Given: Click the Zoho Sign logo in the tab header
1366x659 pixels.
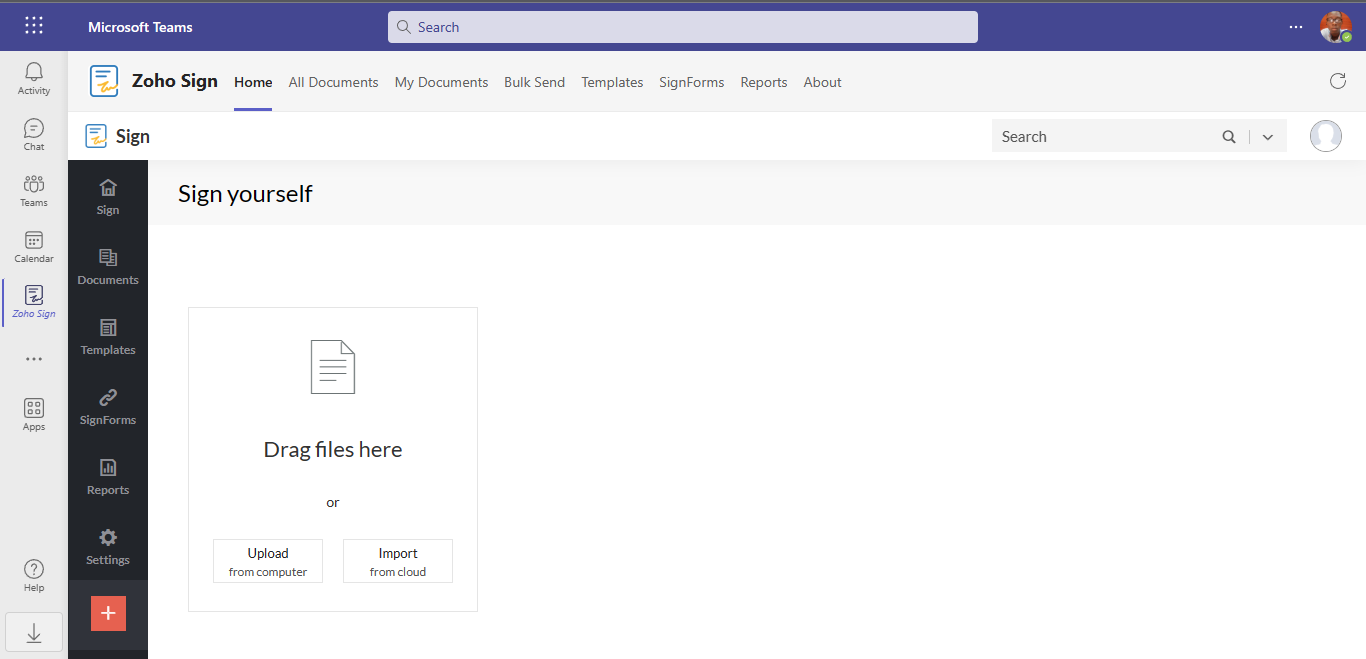Looking at the screenshot, I should (x=104, y=81).
